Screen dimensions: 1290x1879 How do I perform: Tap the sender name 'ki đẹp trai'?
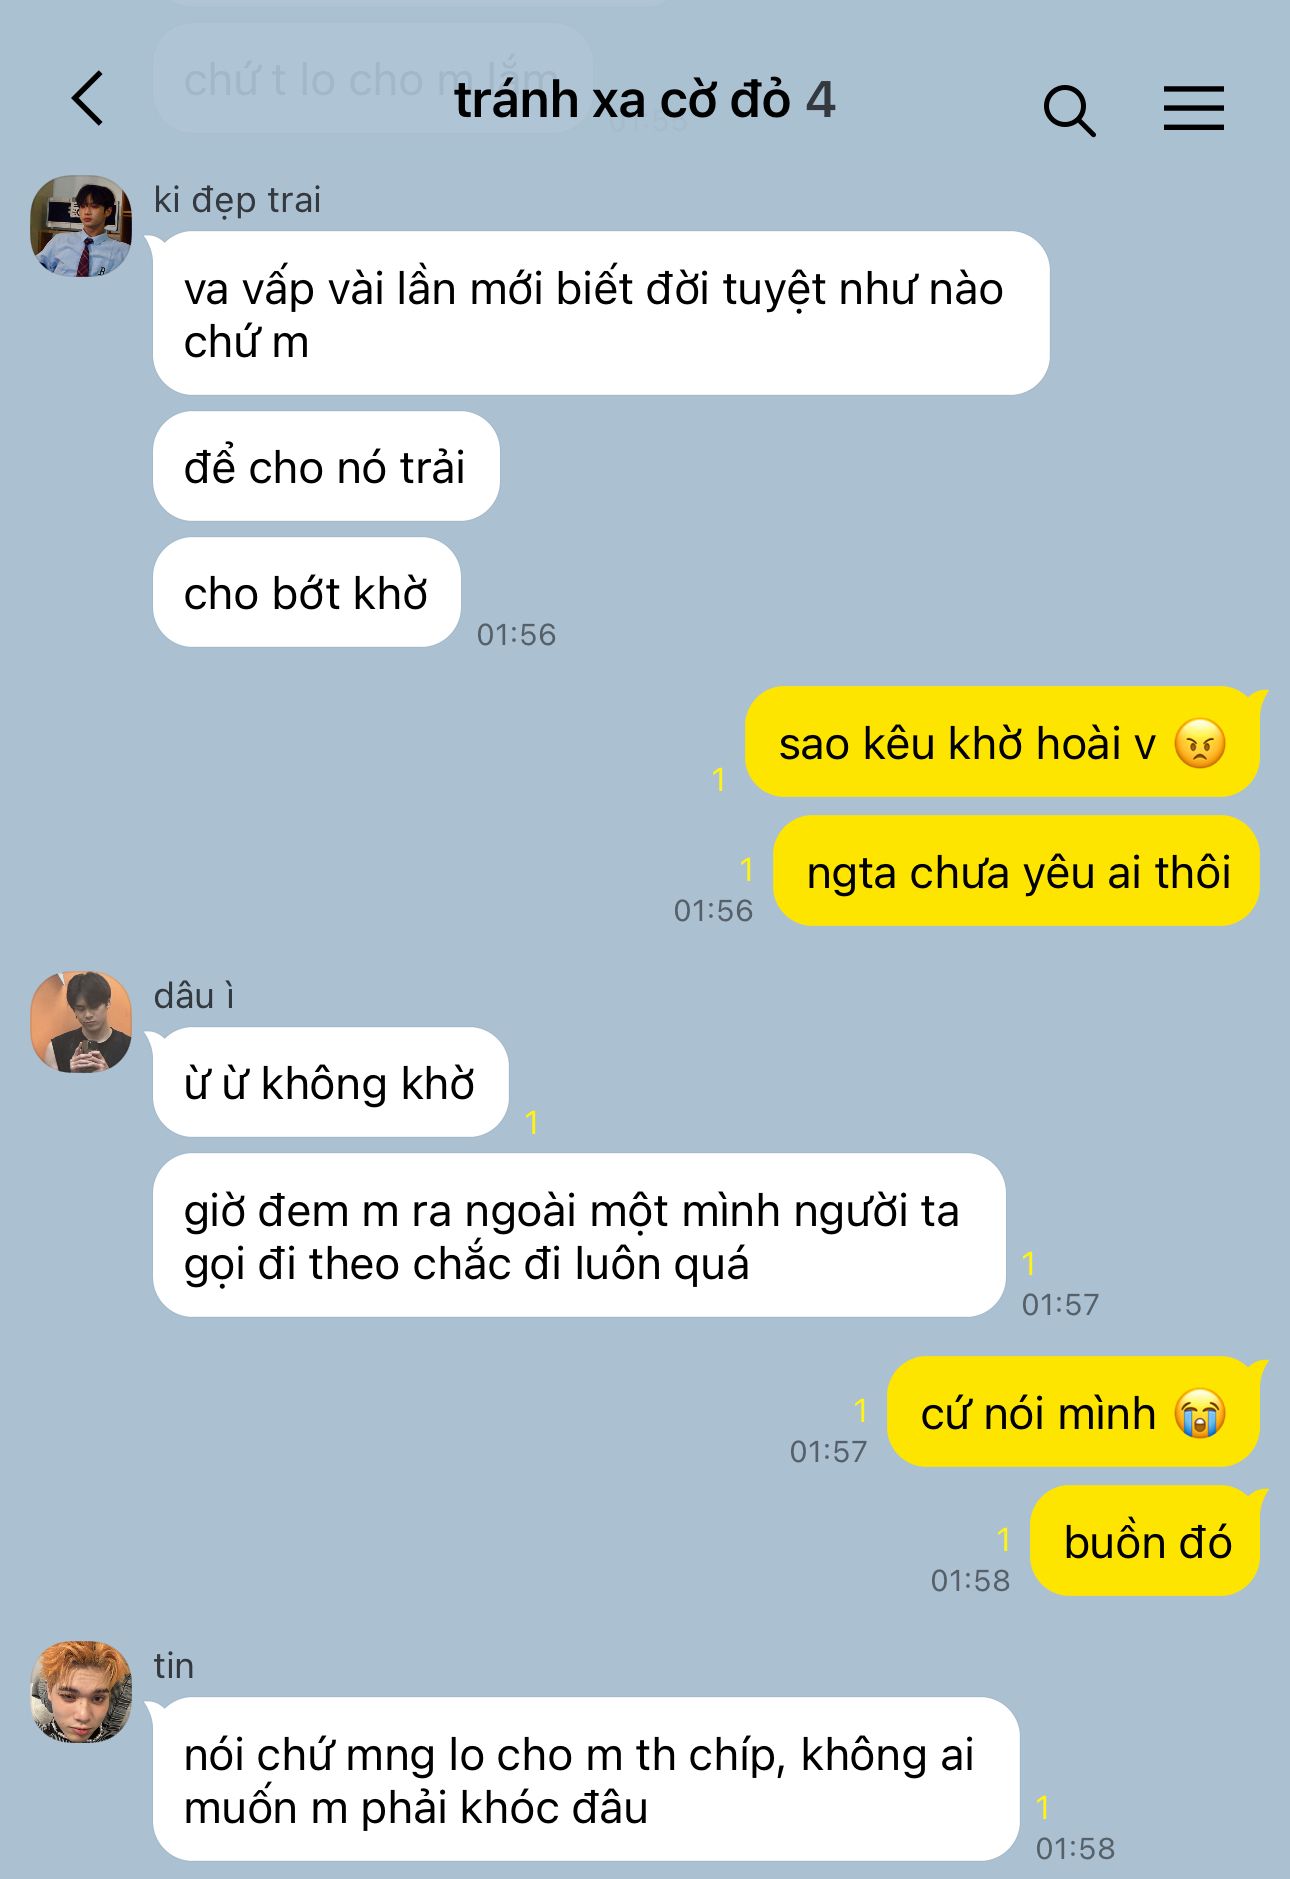[x=237, y=200]
